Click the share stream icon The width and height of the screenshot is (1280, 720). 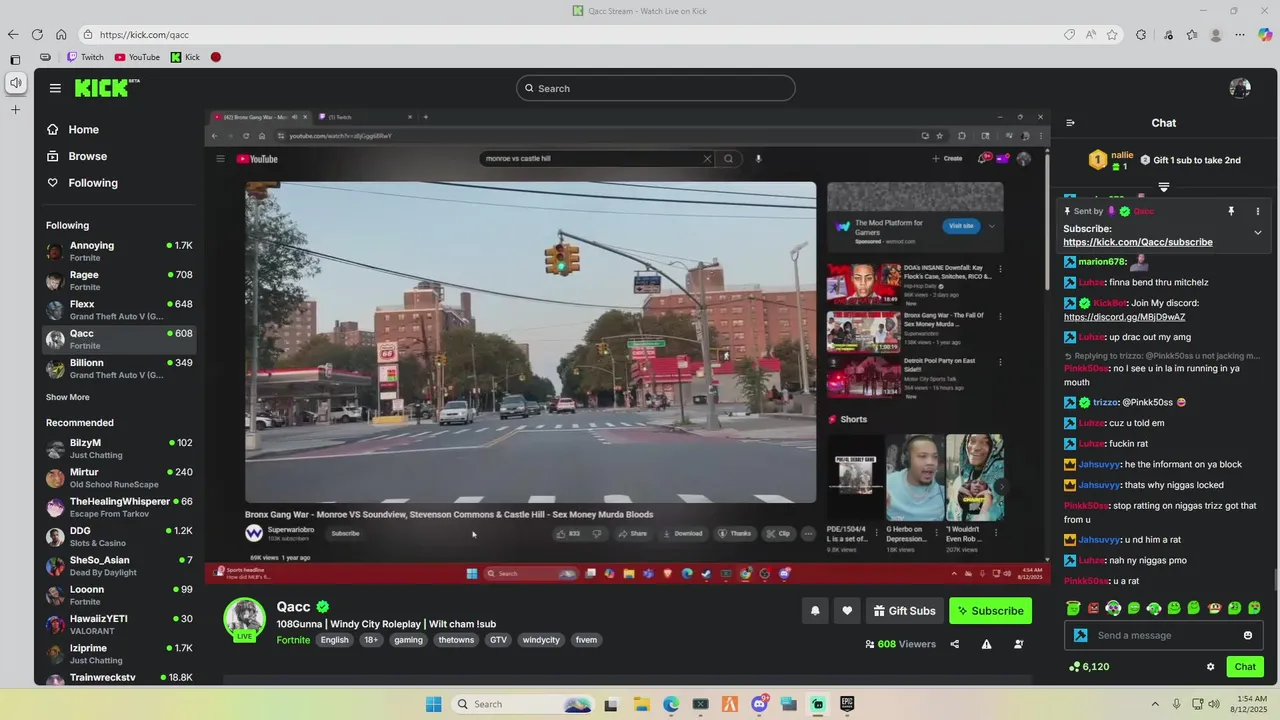click(x=954, y=644)
